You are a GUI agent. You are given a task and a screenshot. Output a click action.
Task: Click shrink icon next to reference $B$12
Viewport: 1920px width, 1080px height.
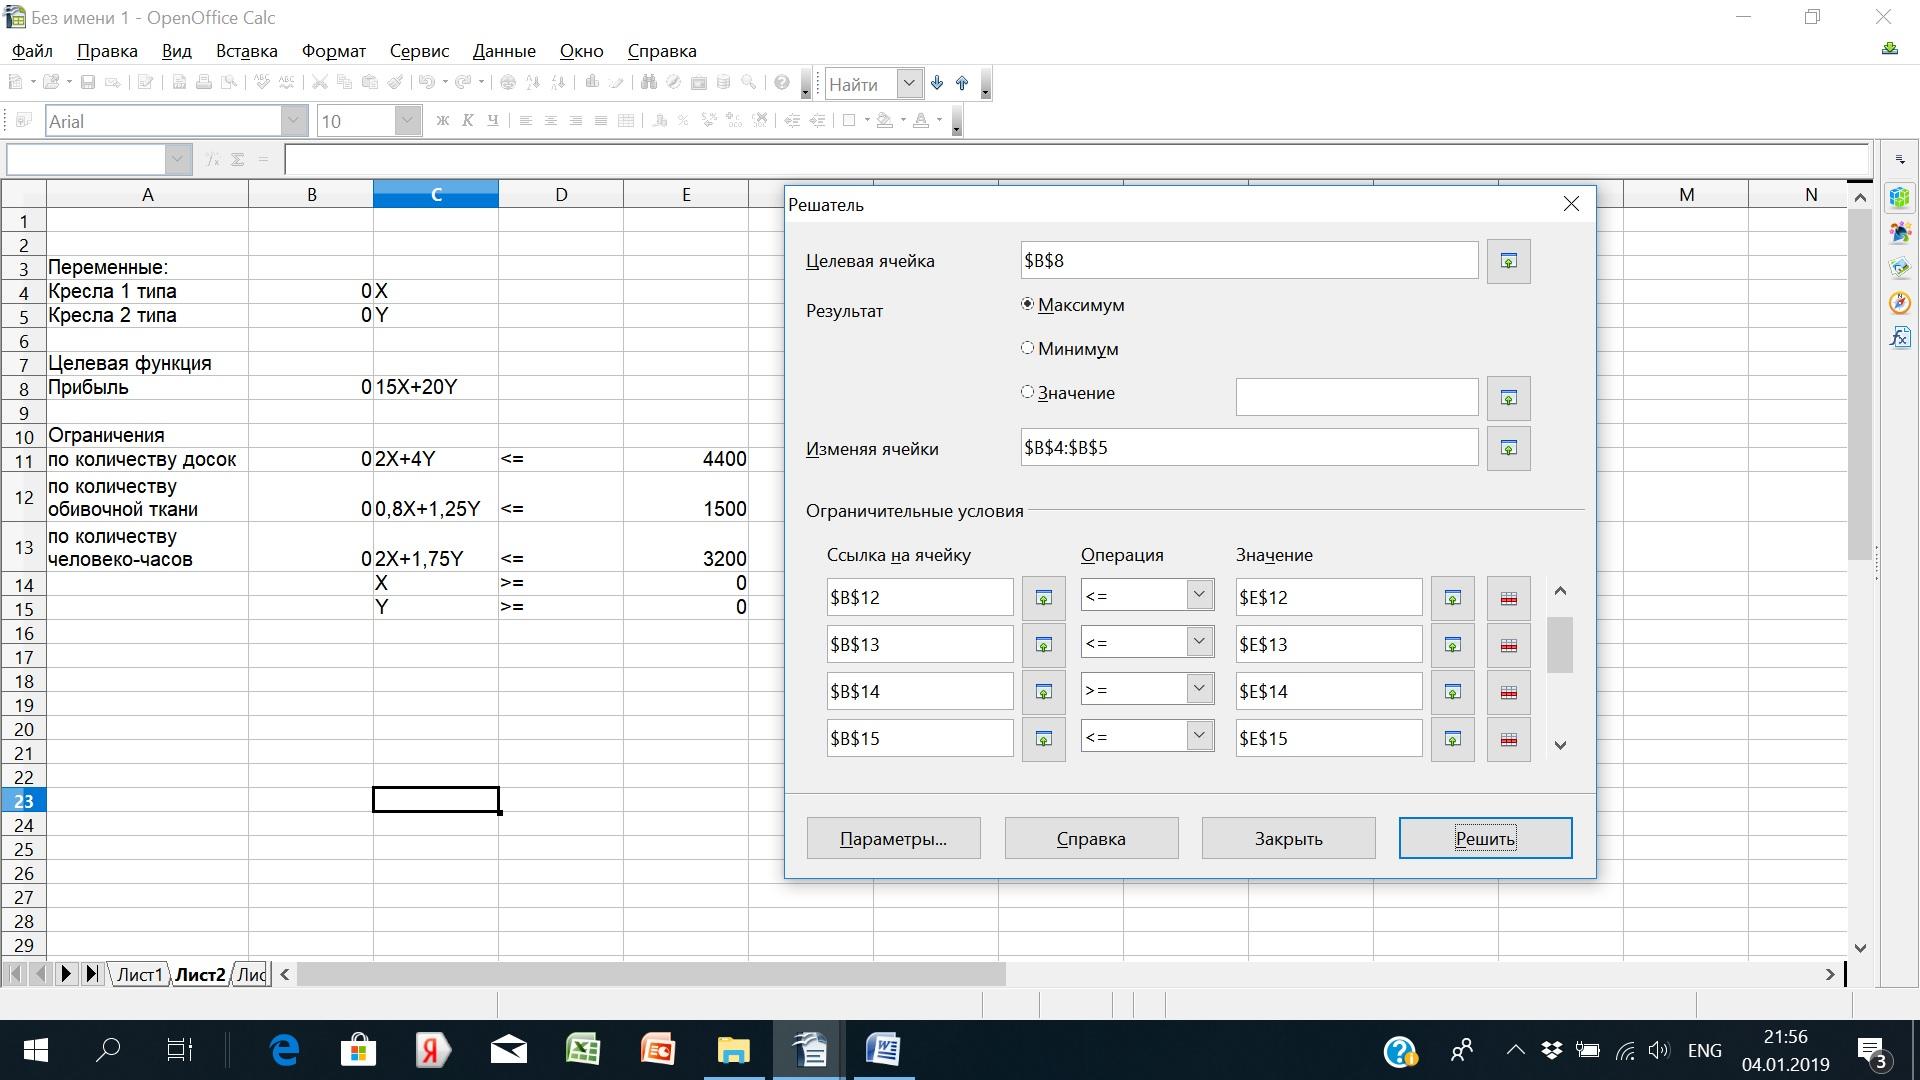(x=1043, y=598)
